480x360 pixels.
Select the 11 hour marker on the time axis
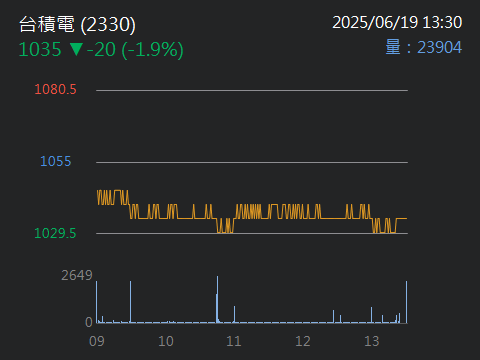[x=234, y=341]
